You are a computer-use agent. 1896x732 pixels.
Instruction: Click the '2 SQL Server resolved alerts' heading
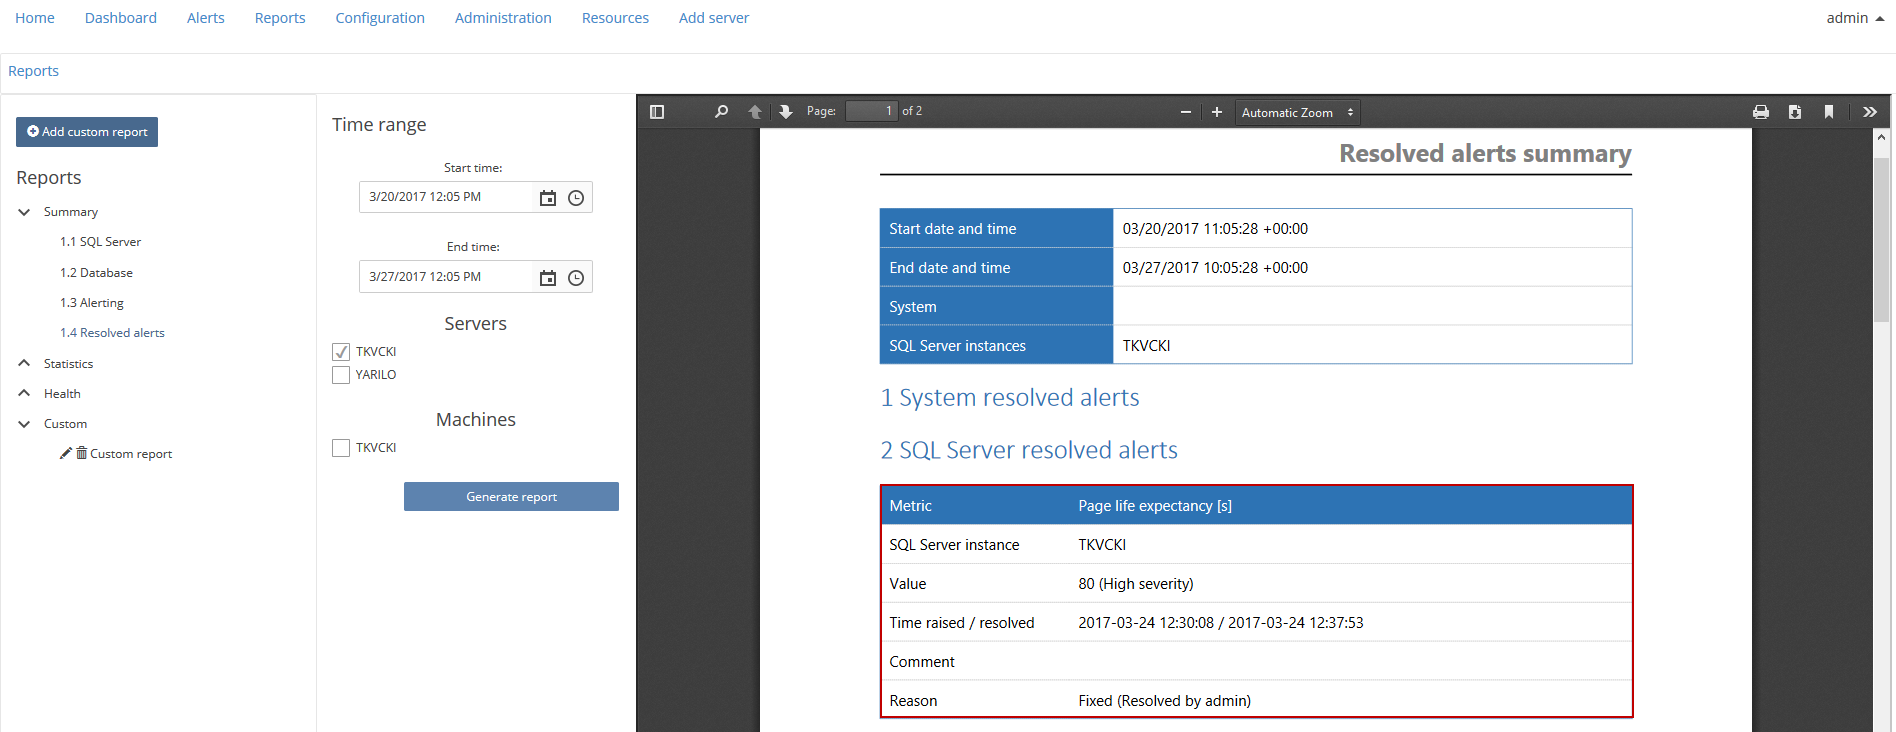coord(1029,450)
